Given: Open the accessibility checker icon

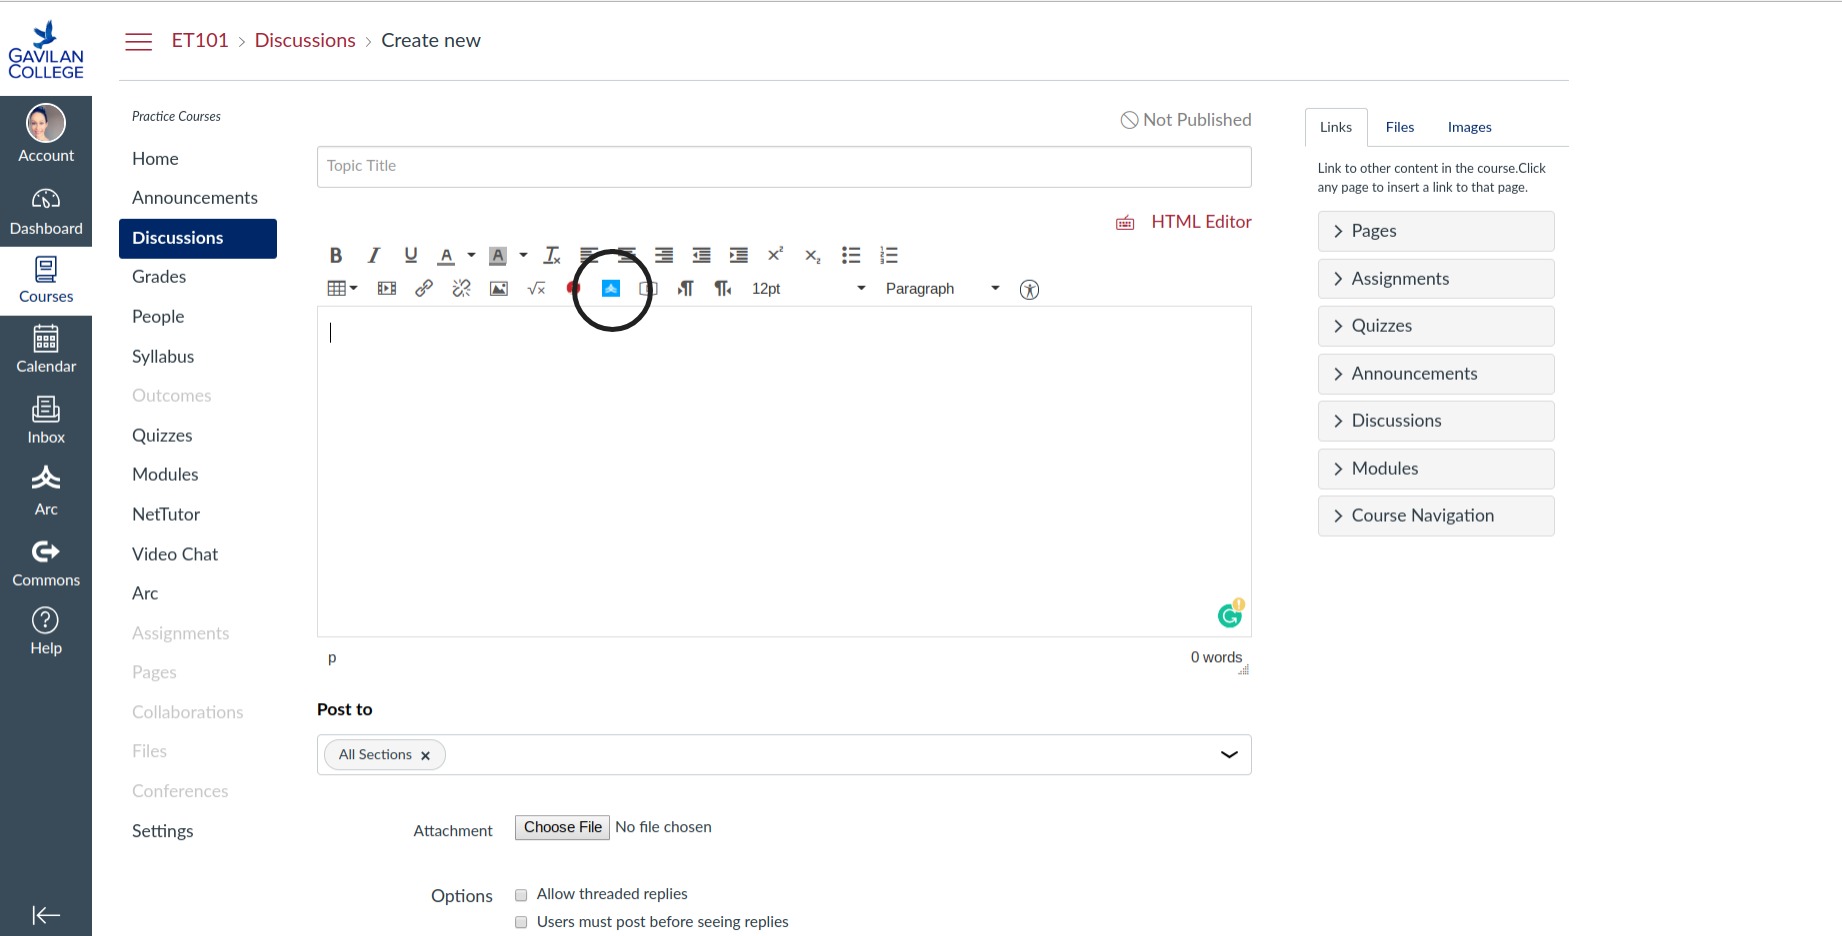Looking at the screenshot, I should pos(1029,290).
